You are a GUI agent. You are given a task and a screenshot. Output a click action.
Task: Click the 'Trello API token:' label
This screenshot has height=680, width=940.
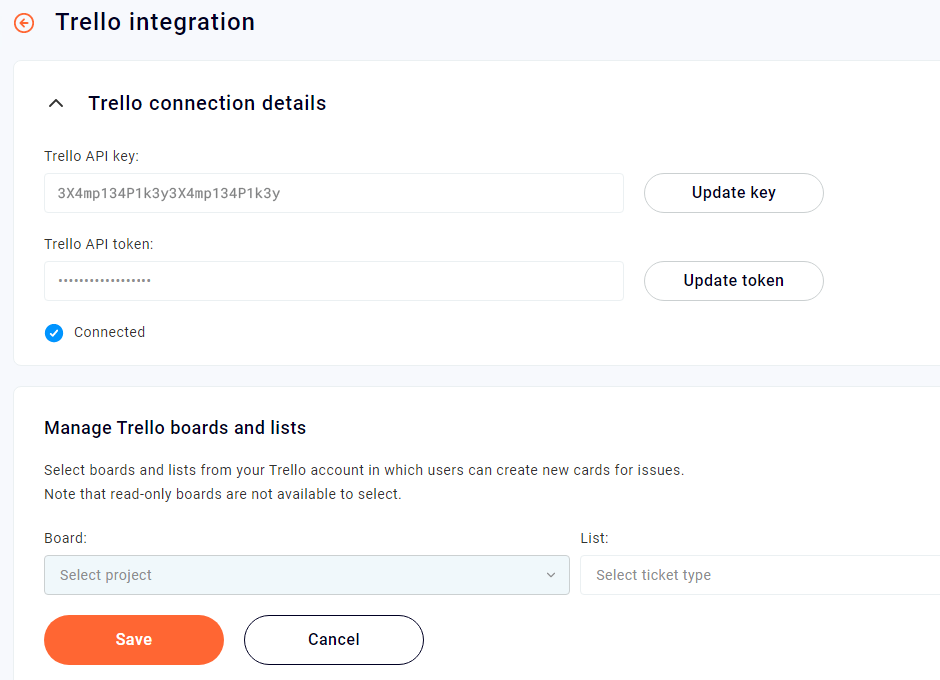point(99,244)
